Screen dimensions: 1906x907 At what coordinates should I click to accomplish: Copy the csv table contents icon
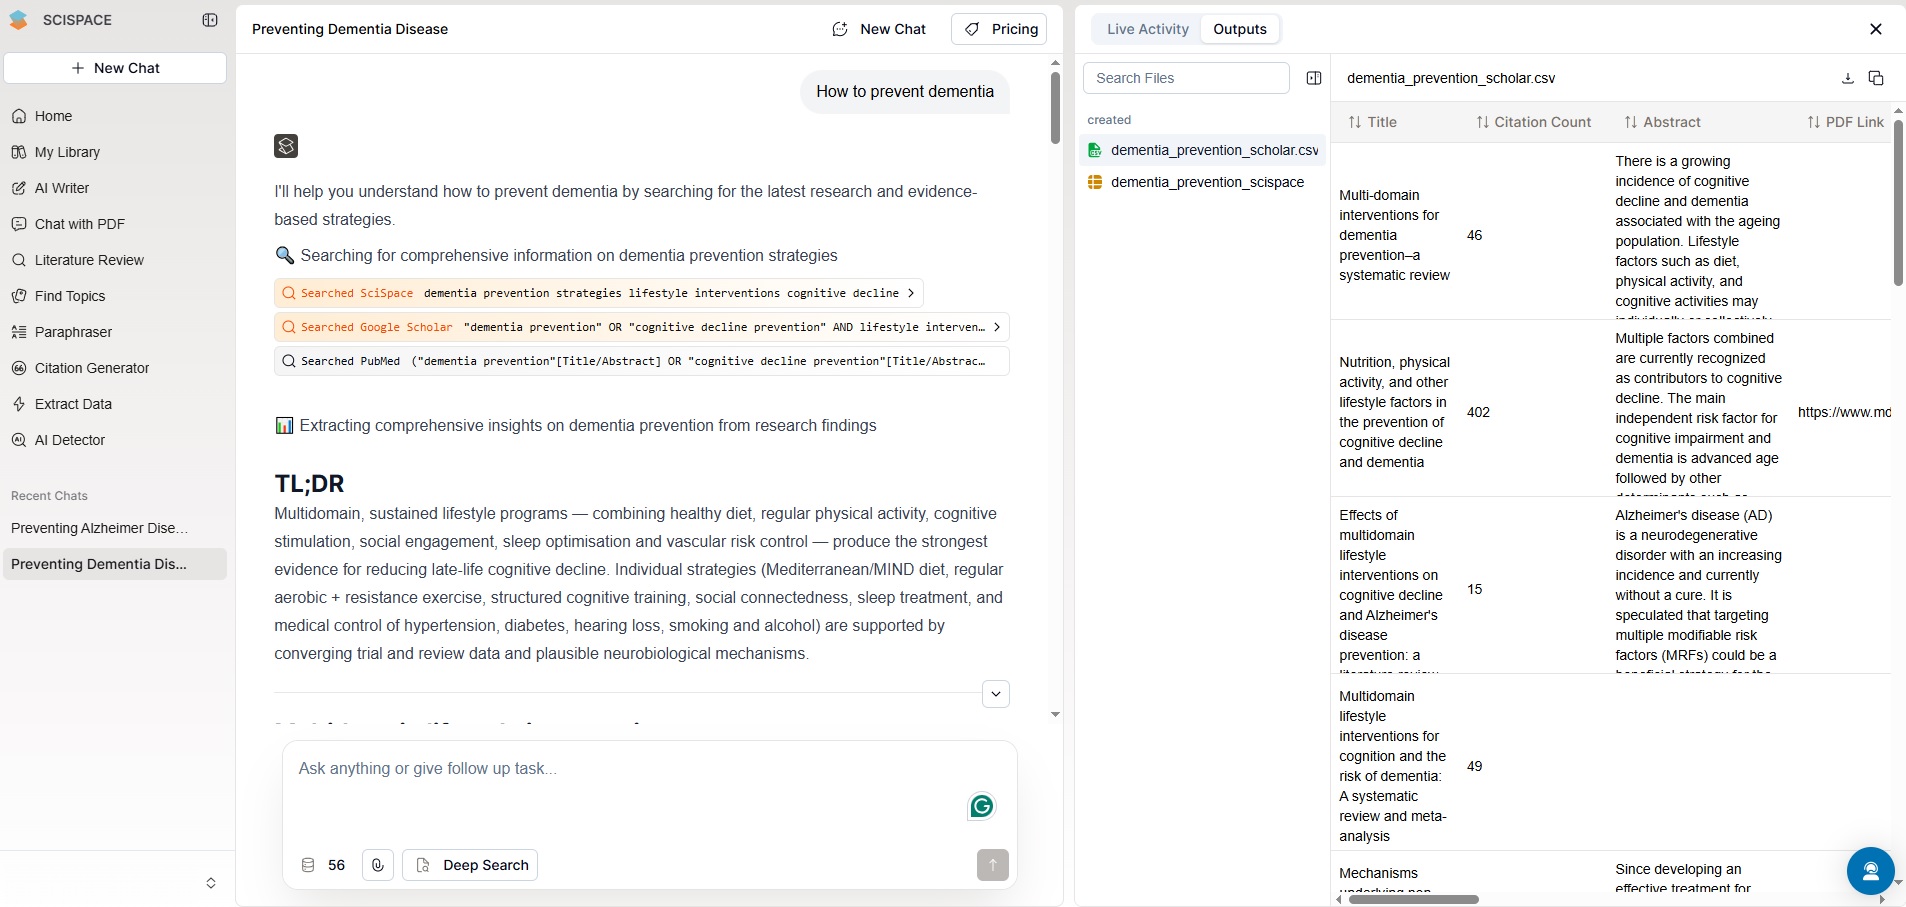1876,78
